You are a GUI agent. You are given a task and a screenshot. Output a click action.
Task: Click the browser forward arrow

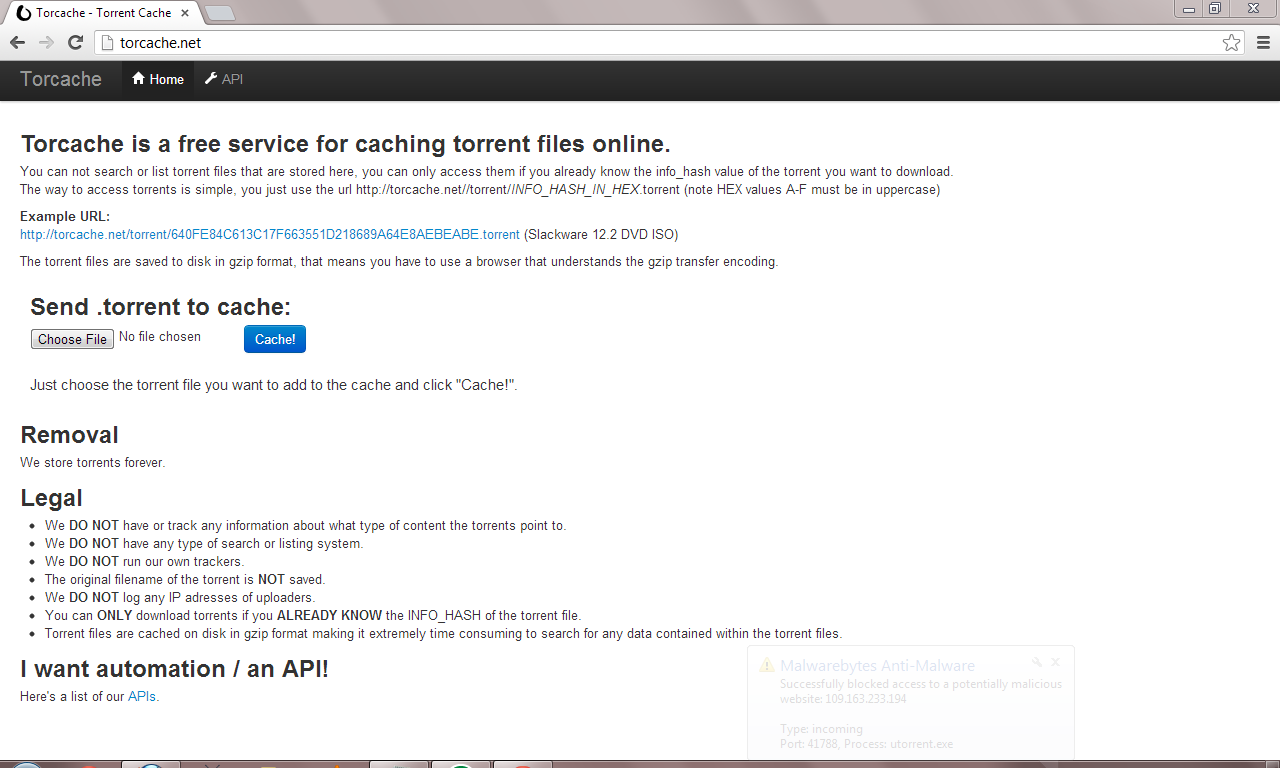(46, 43)
